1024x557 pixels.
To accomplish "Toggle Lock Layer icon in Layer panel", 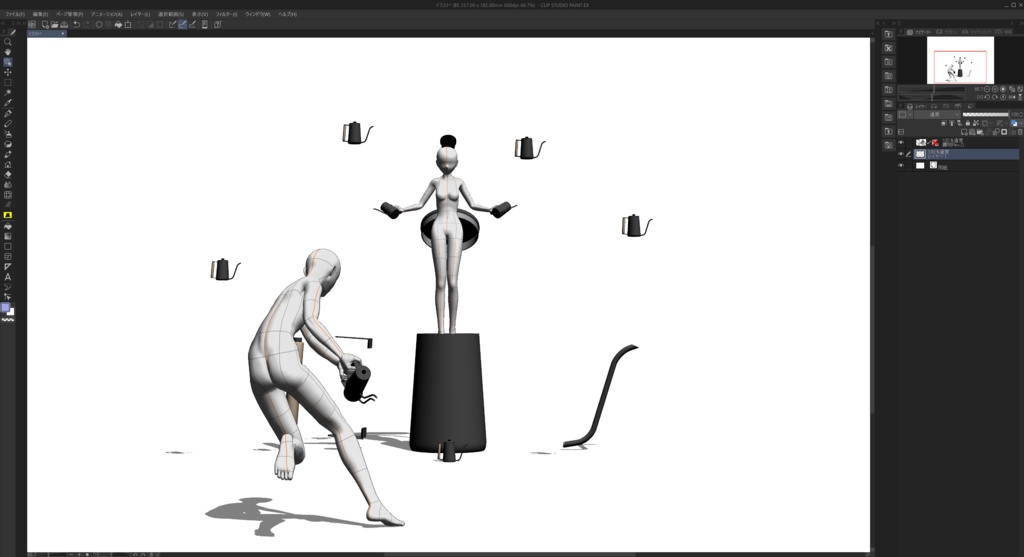I will 968,123.
